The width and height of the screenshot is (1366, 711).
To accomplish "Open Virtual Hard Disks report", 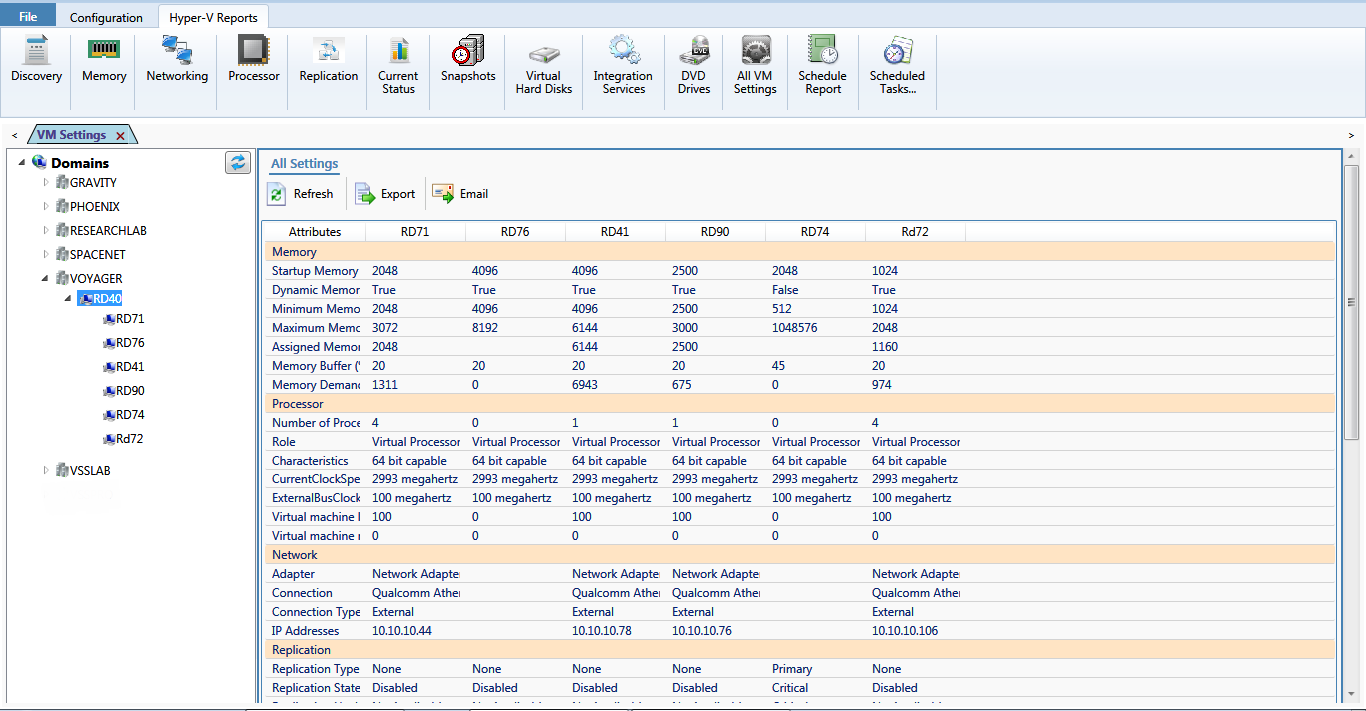I will click(x=544, y=66).
